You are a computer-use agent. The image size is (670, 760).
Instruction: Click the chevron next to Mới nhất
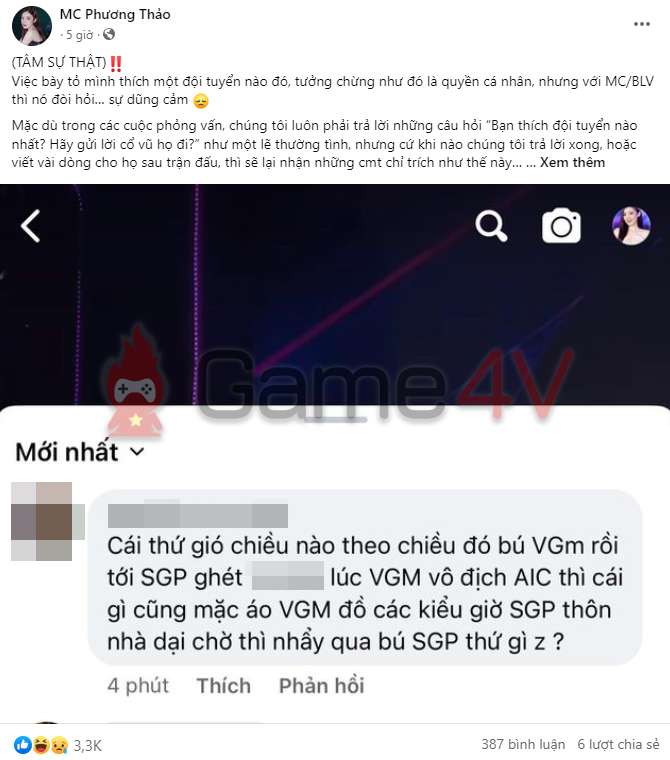point(138,452)
